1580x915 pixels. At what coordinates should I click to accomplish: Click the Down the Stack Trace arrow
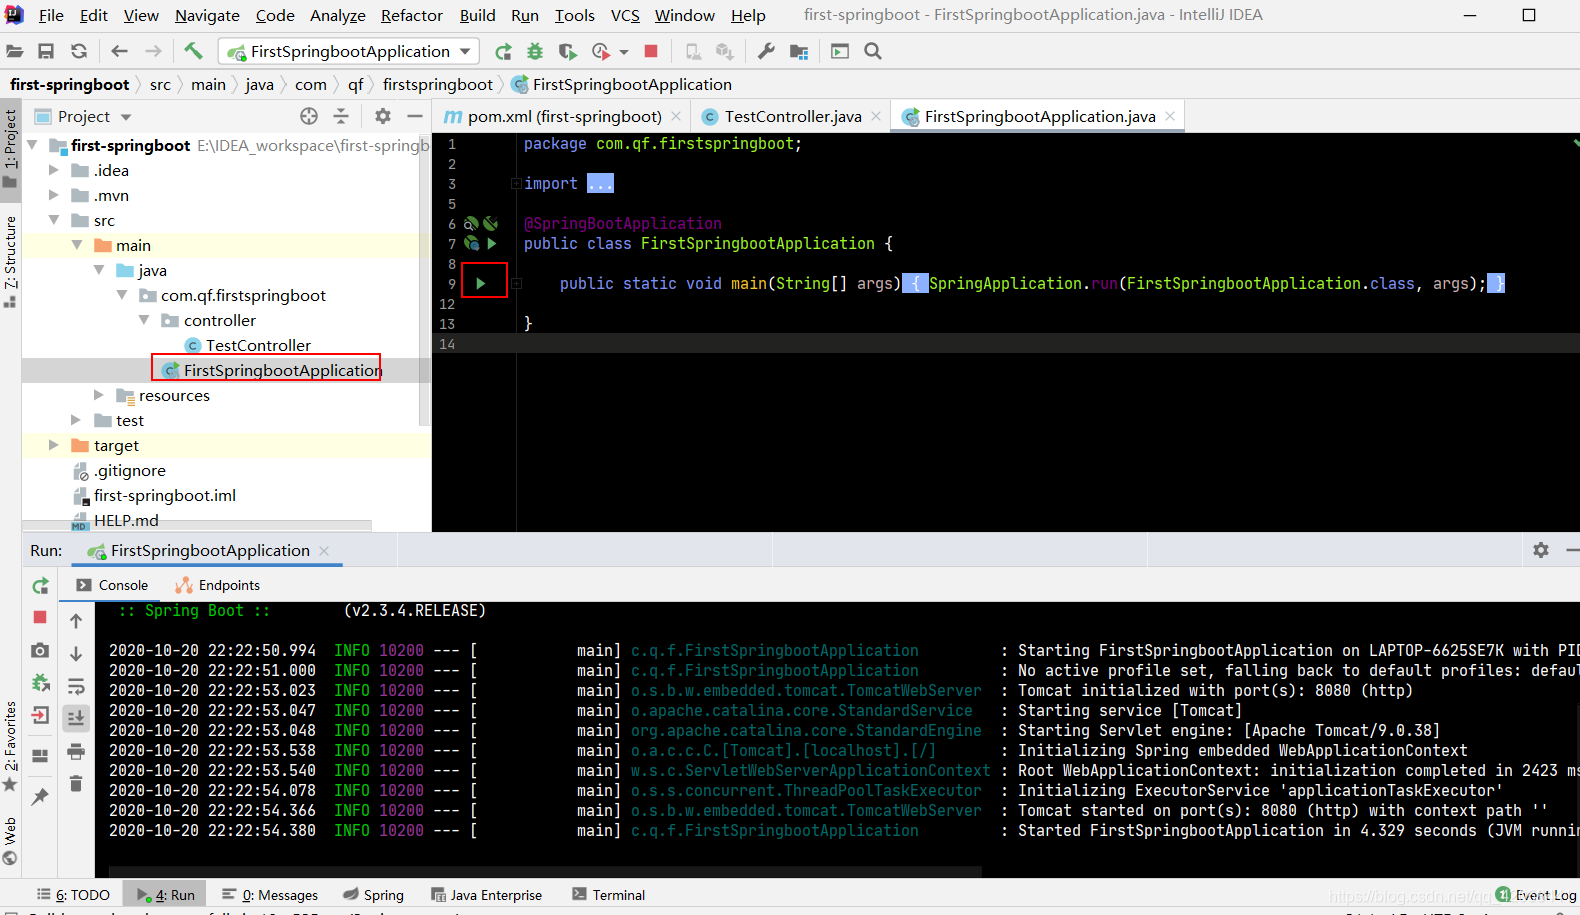[x=76, y=653]
